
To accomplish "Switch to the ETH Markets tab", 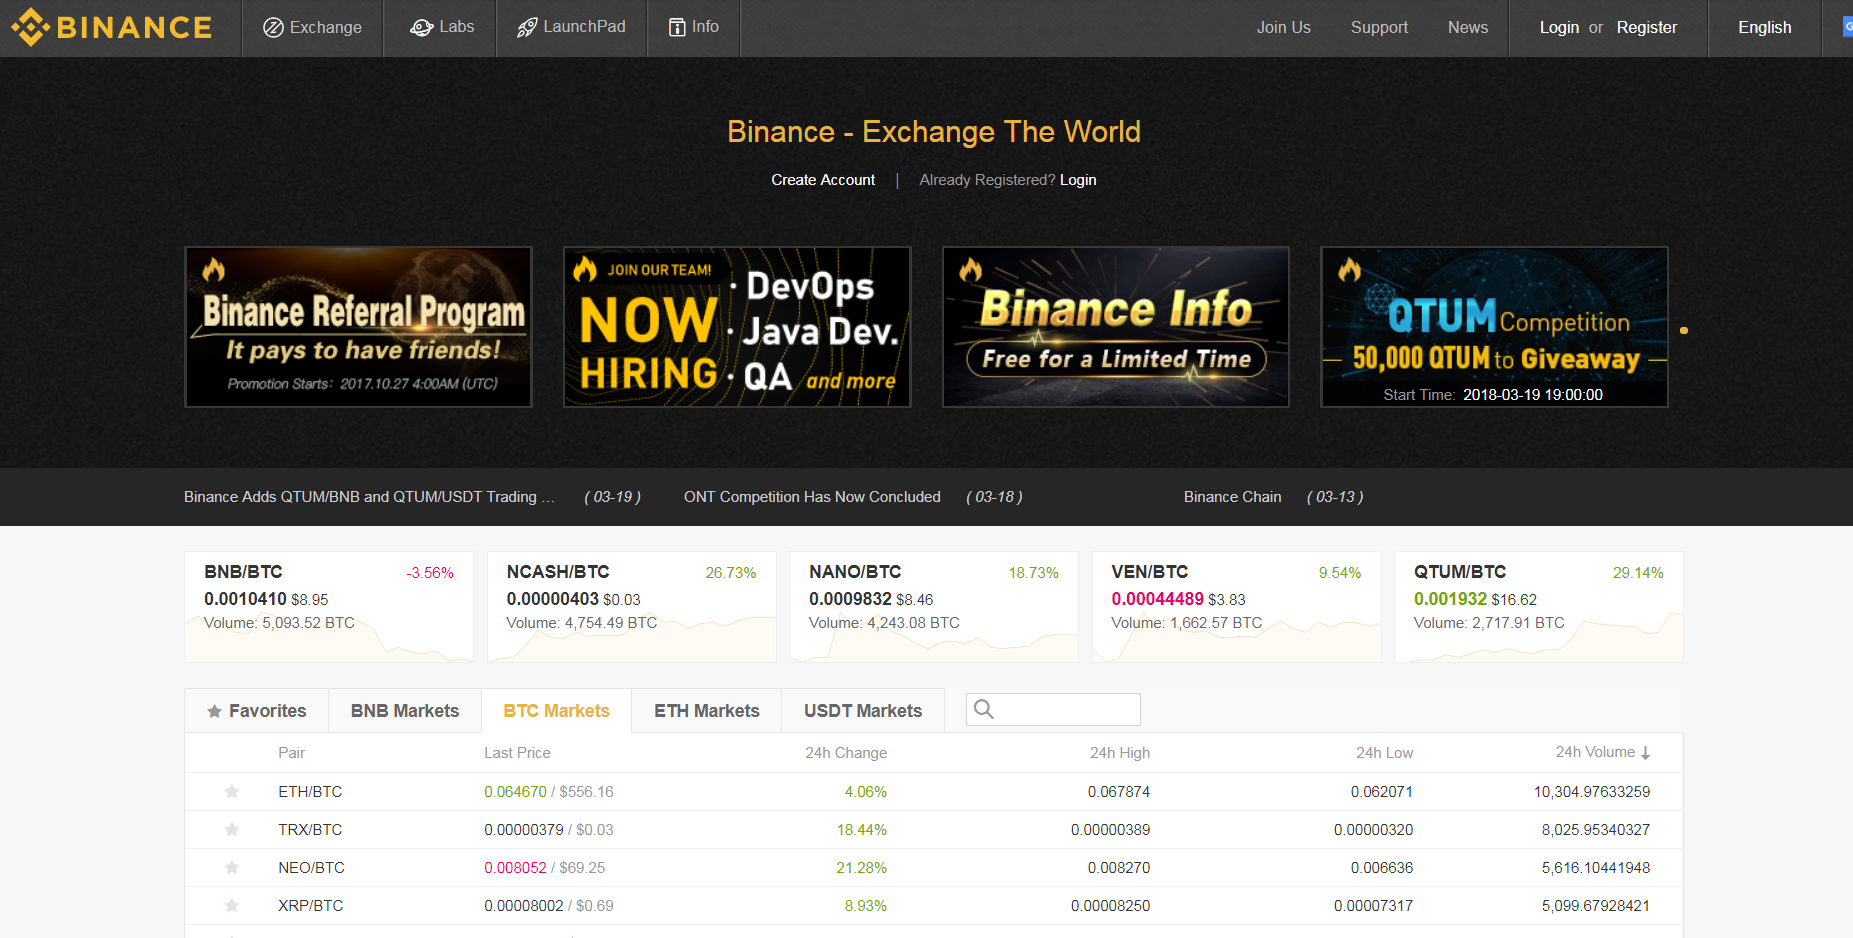I will [707, 711].
